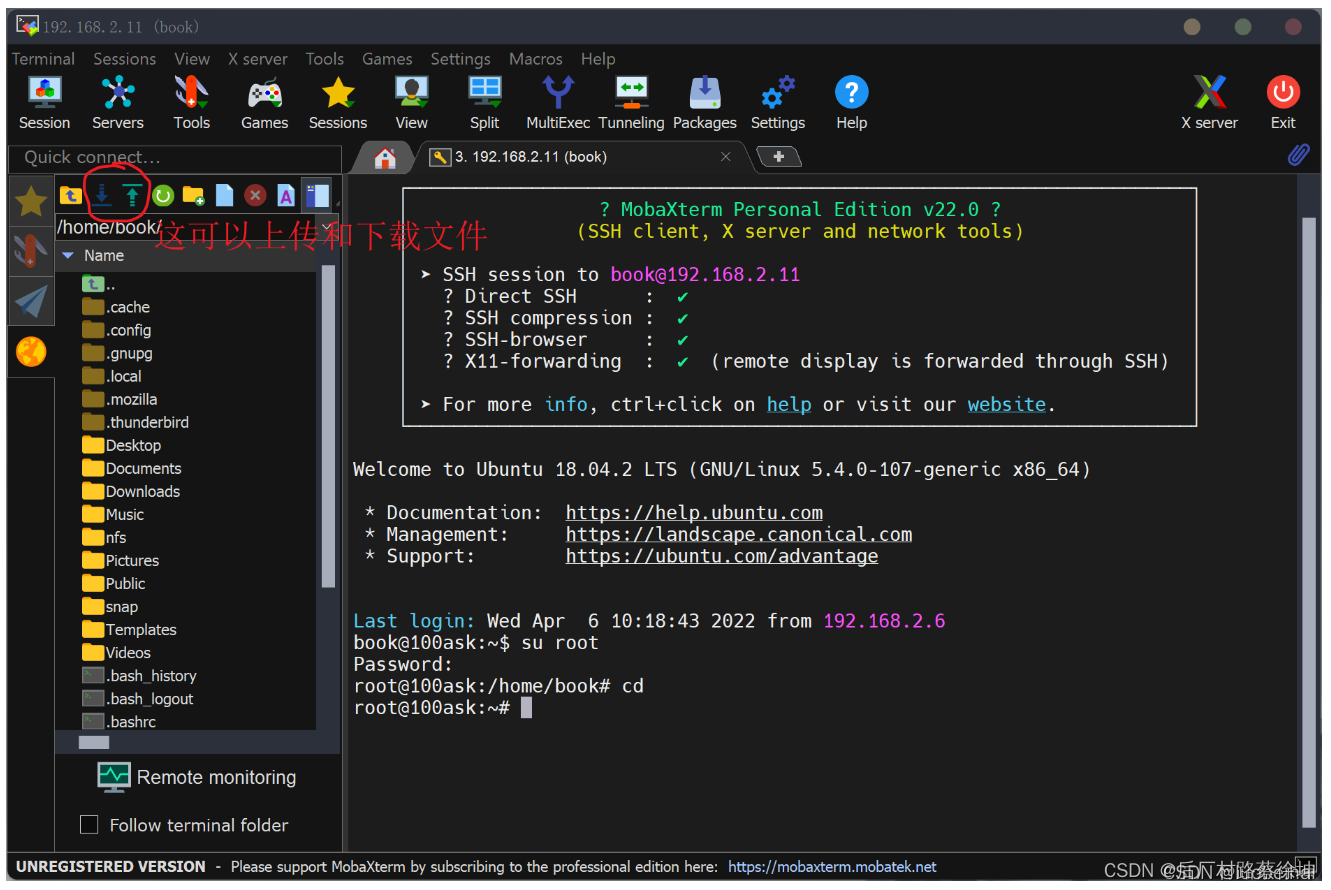Open the Games menu in menu bar
1331x890 pixels.
tap(387, 59)
